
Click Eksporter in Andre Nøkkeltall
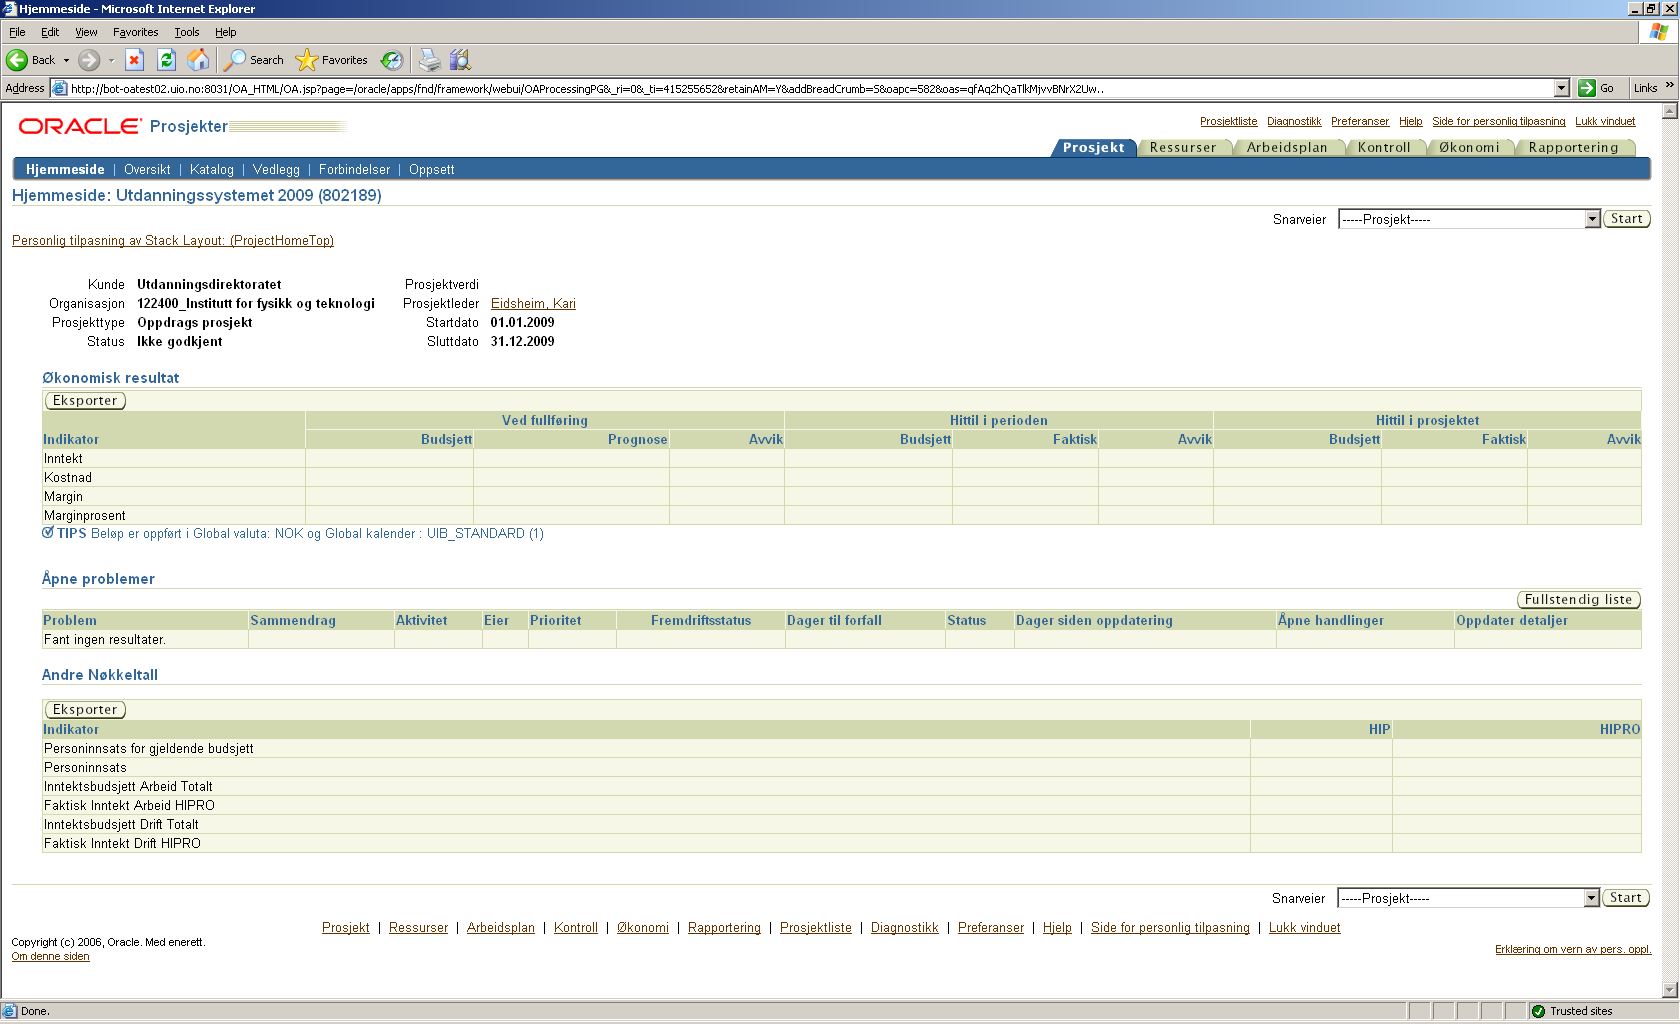pos(85,710)
